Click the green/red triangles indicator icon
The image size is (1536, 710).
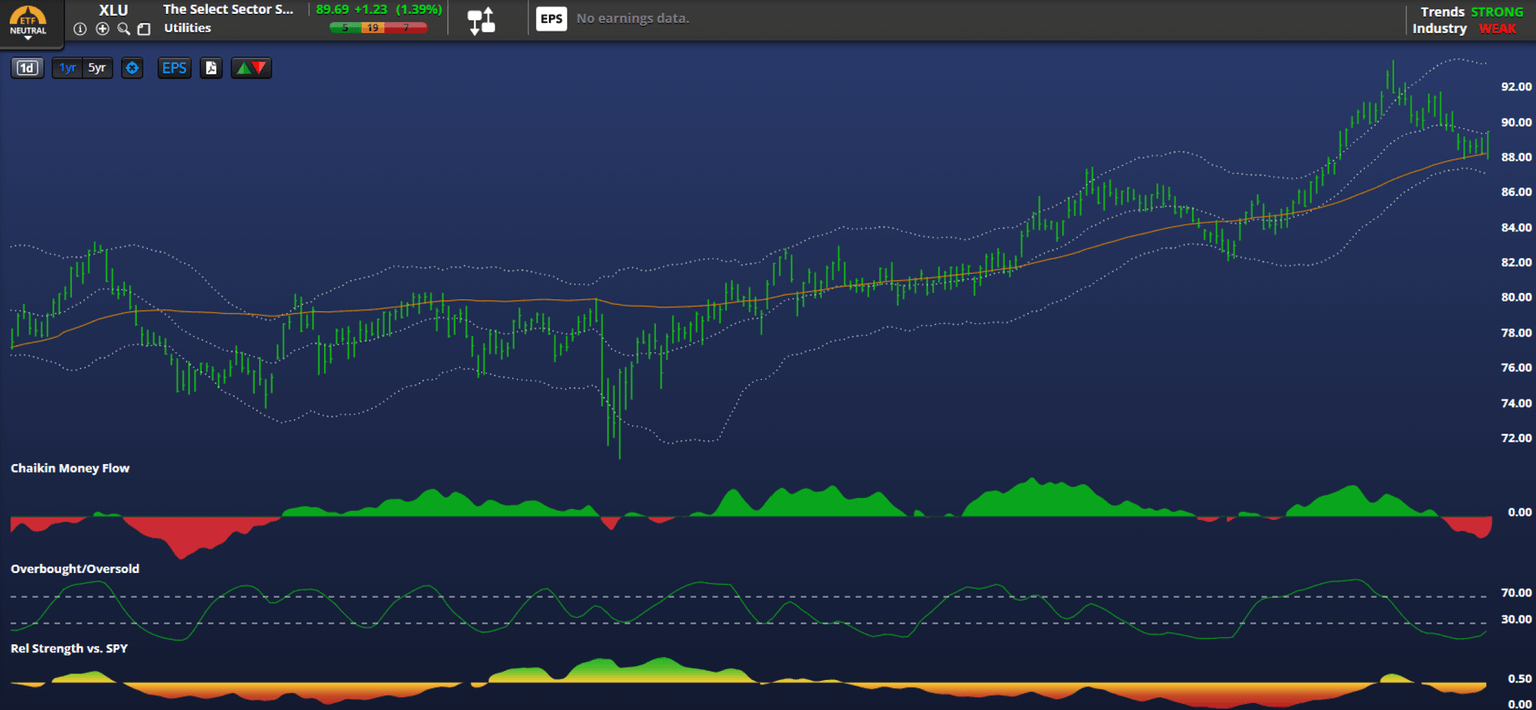point(250,68)
